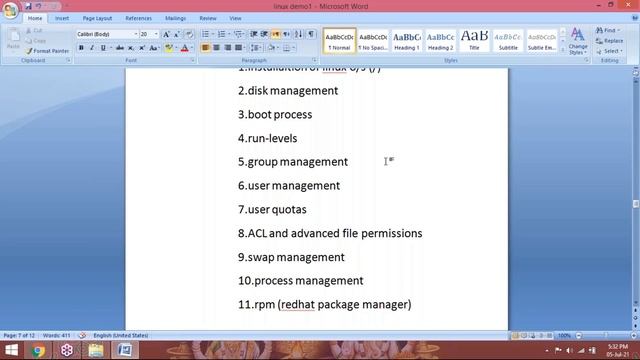640x360 pixels.
Task: Open numbering list dropdown
Action: pos(229,34)
